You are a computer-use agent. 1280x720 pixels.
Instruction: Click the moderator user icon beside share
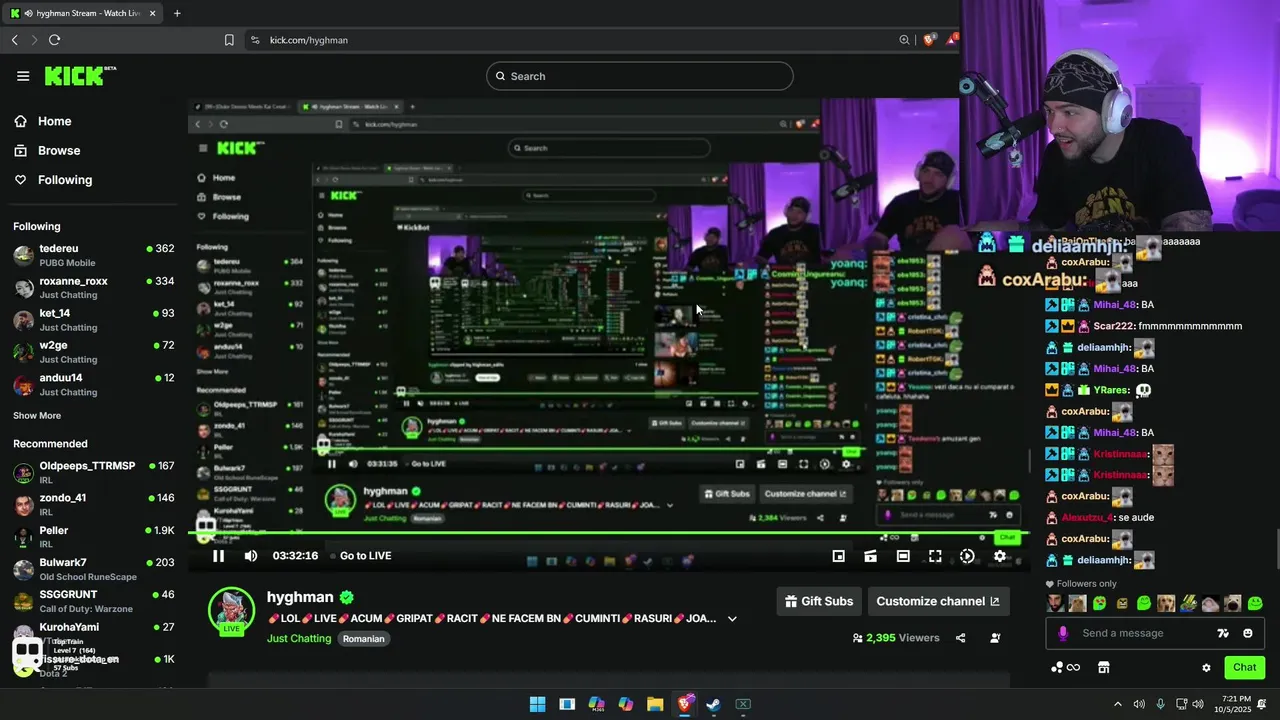pos(995,638)
